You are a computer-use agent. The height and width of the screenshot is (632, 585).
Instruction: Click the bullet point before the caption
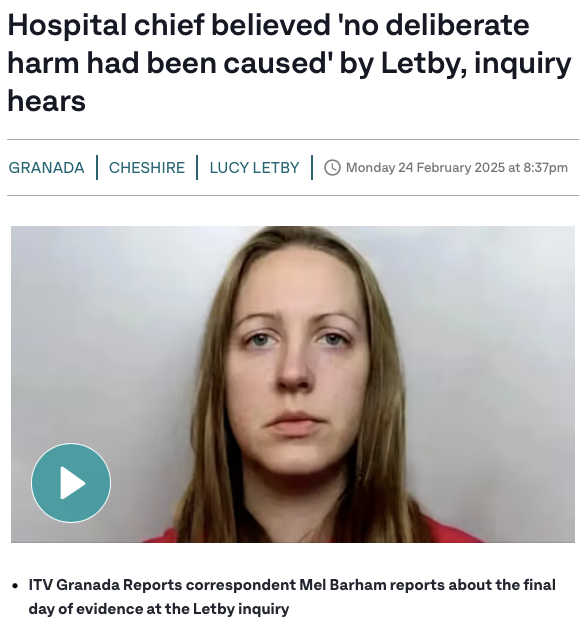click(x=15, y=585)
